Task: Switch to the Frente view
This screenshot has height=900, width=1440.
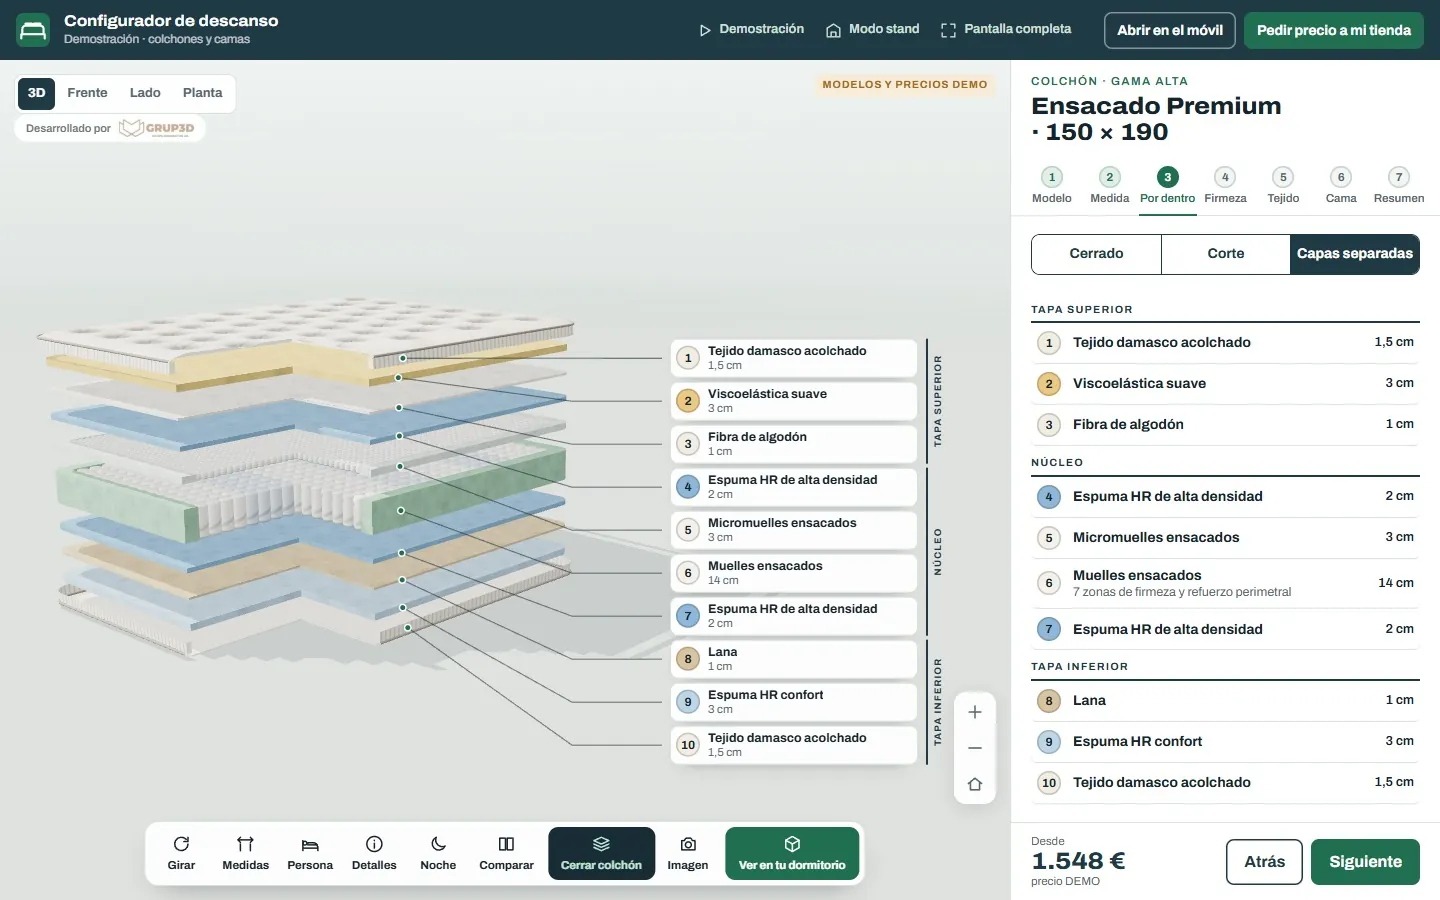Action: [x=87, y=93]
